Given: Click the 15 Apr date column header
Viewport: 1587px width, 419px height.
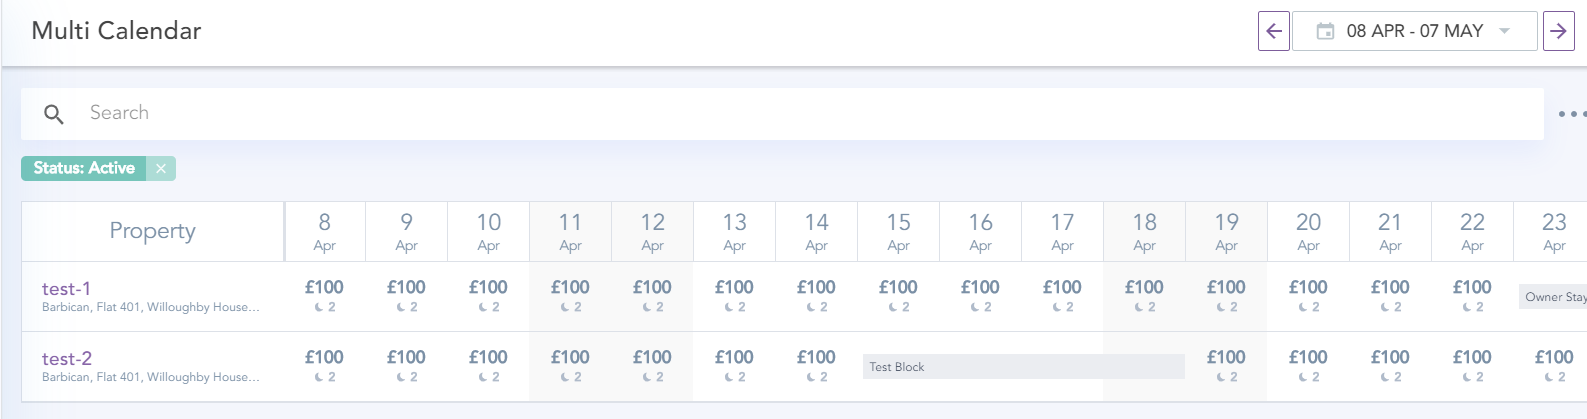Looking at the screenshot, I should [x=898, y=232].
